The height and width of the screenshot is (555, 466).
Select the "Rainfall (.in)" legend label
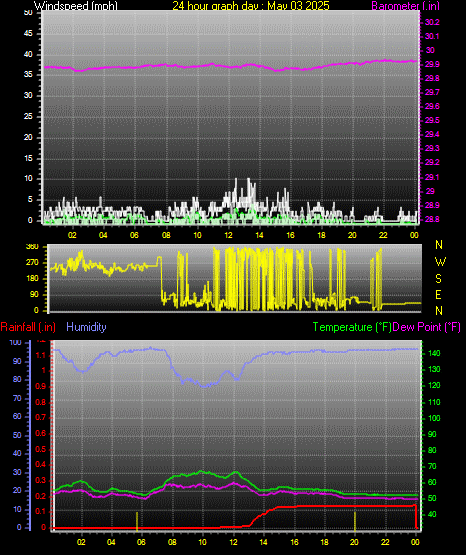(x=28, y=327)
